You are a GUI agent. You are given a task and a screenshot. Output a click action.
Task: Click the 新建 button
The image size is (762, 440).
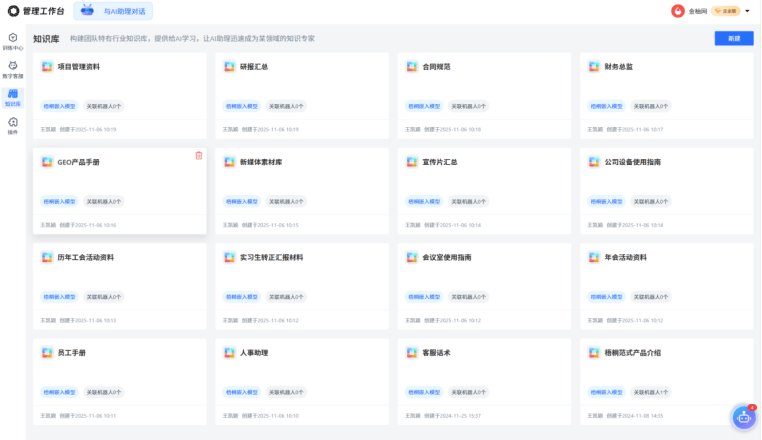pos(734,38)
